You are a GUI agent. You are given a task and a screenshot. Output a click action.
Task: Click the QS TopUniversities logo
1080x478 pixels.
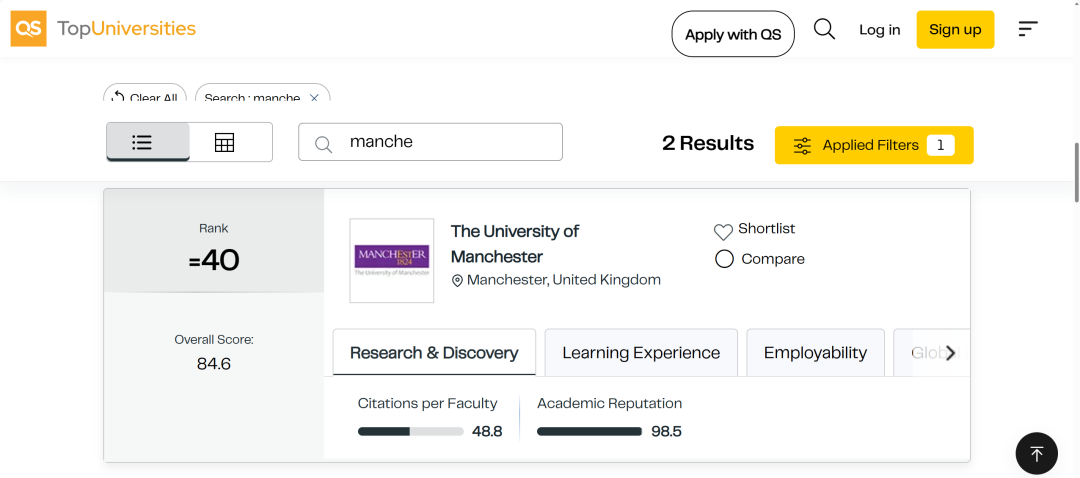click(x=103, y=29)
